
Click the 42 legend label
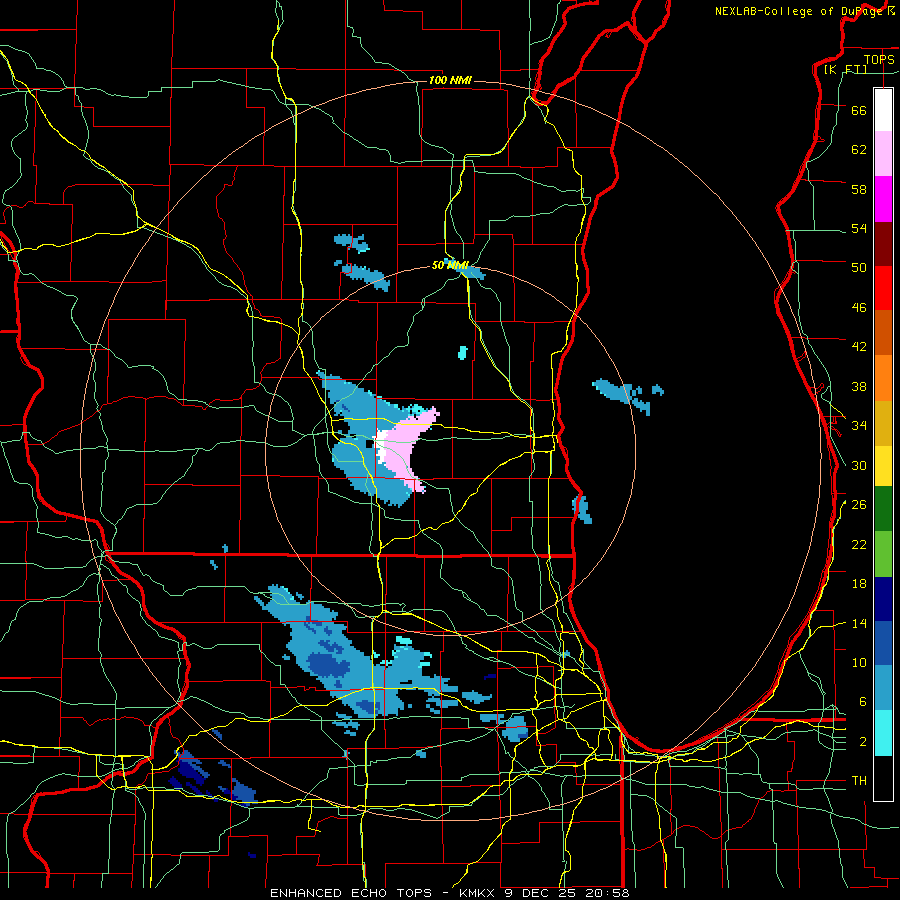(859, 346)
